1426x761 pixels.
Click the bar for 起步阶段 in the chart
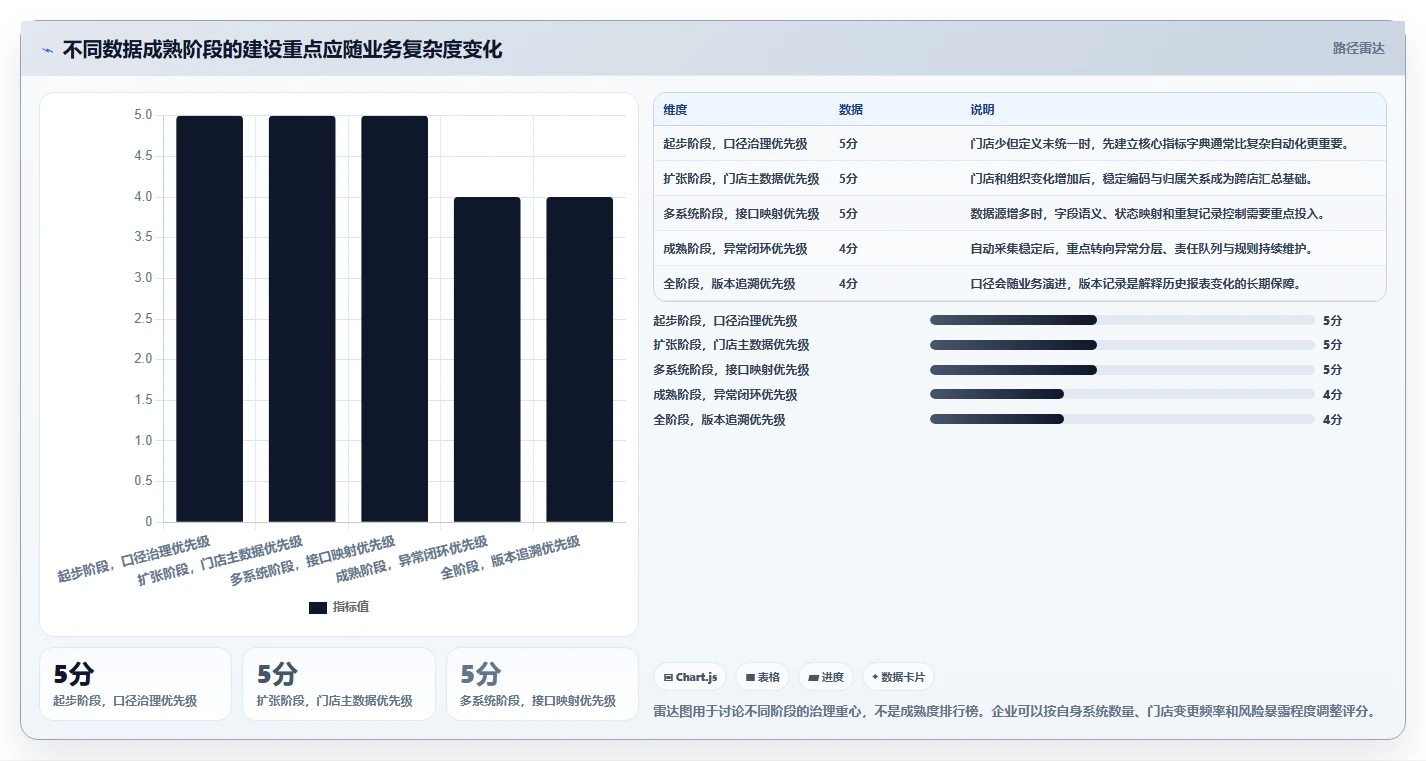point(210,319)
